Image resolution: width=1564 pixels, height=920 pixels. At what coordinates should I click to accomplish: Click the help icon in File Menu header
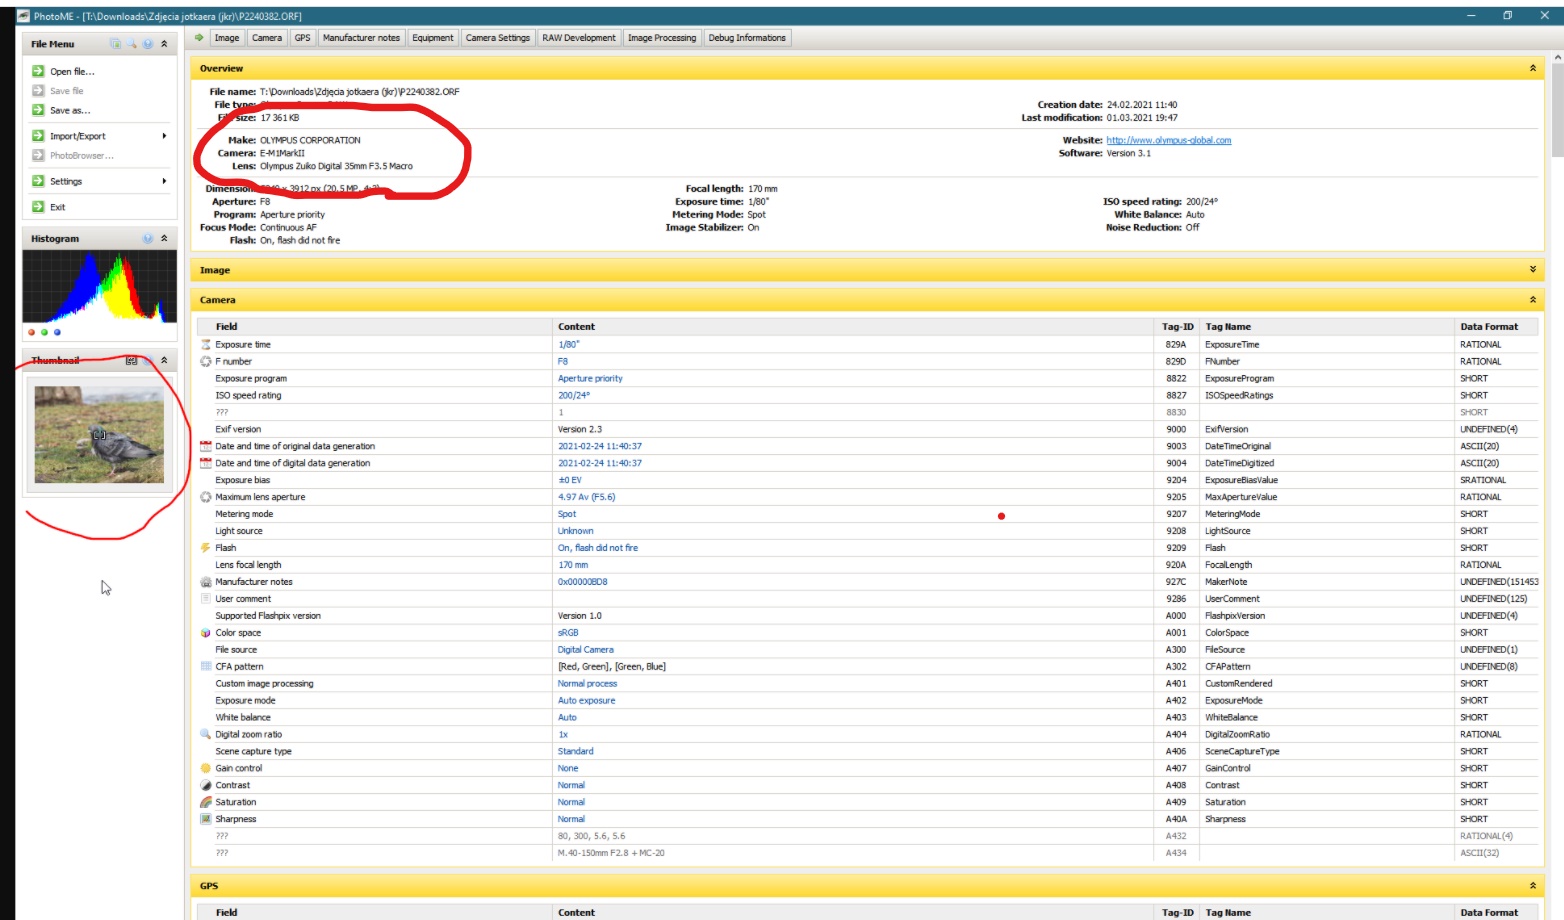point(148,44)
